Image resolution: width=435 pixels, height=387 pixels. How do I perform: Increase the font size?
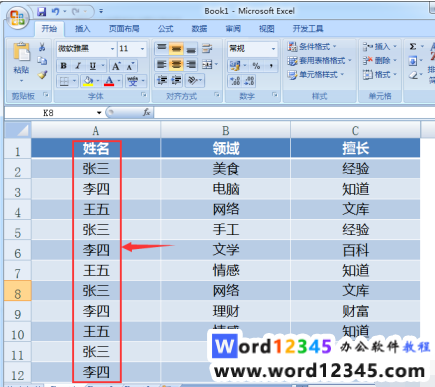(116, 66)
